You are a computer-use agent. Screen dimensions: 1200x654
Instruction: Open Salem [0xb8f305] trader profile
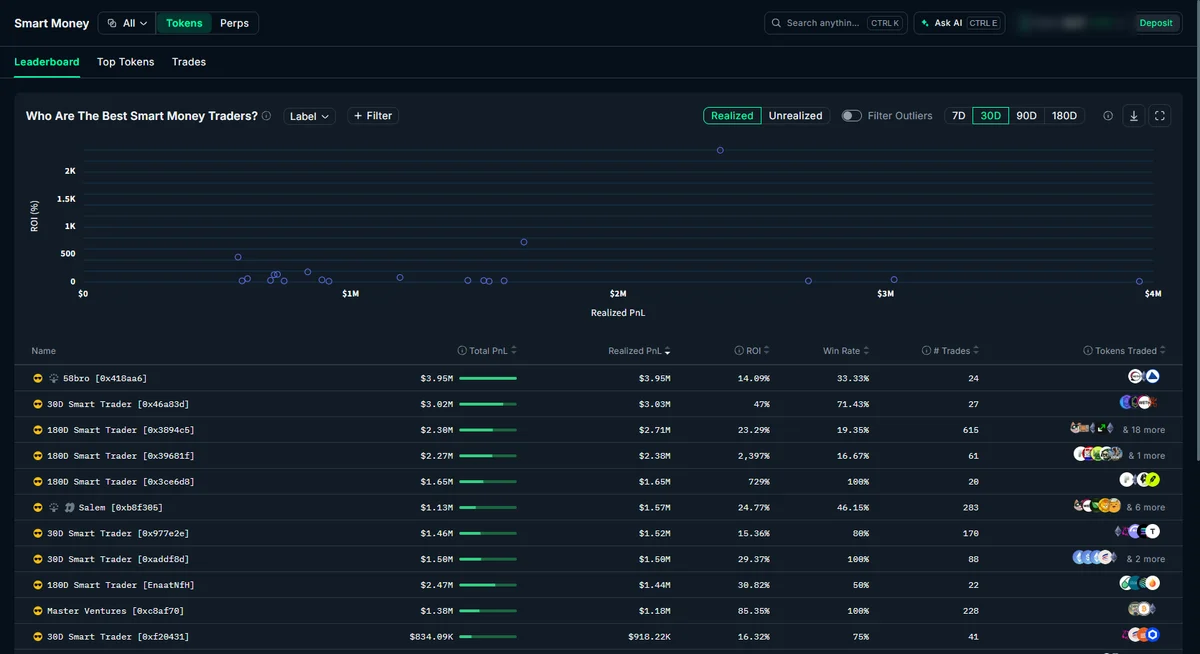pyautogui.click(x=120, y=508)
